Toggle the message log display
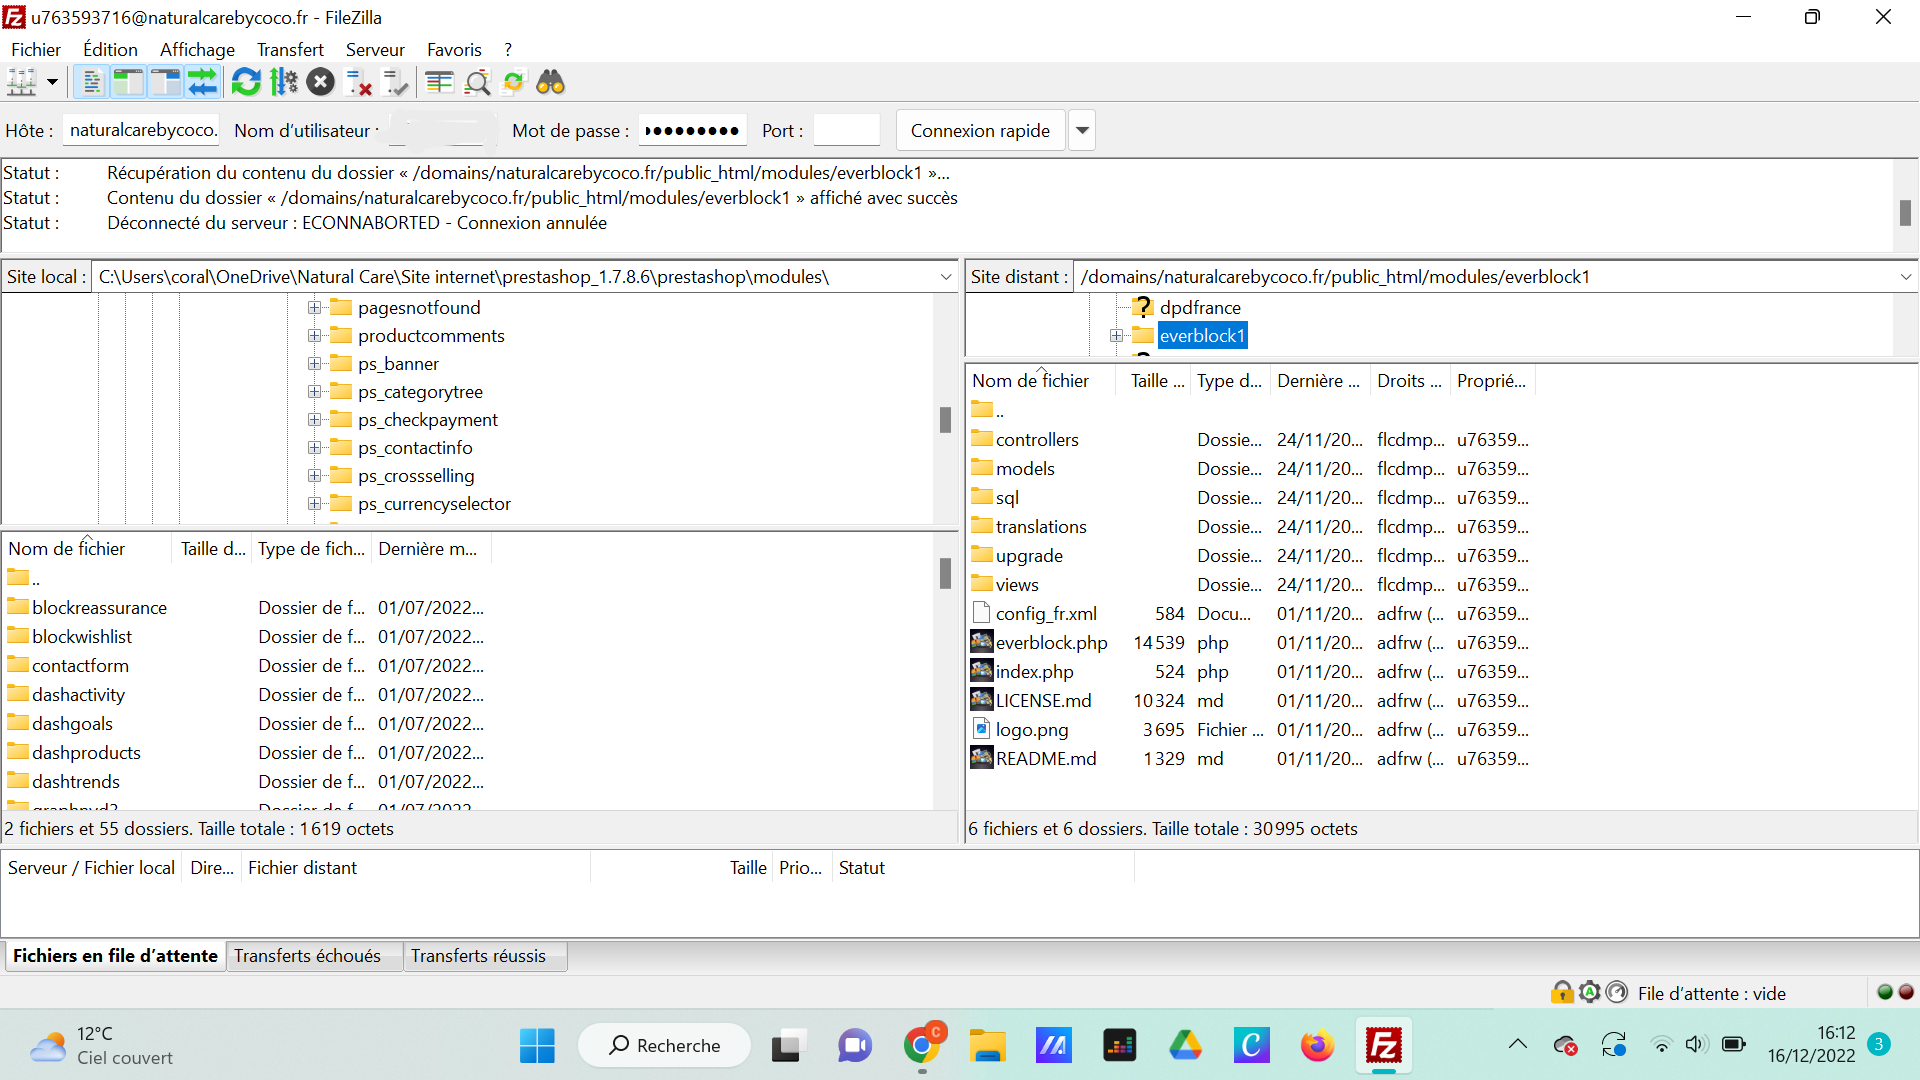 pyautogui.click(x=91, y=82)
